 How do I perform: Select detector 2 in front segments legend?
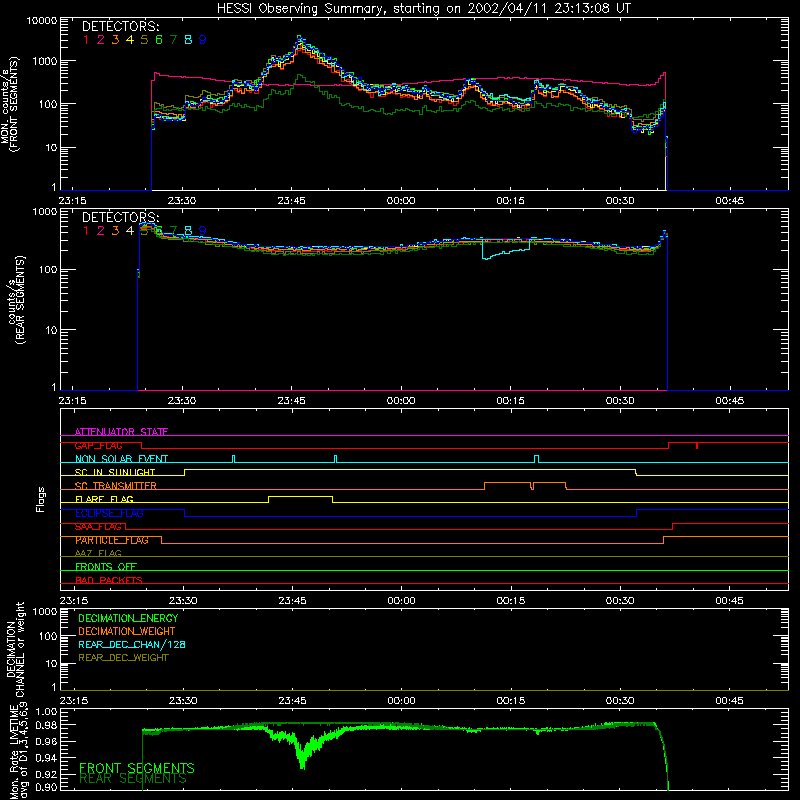[101, 40]
